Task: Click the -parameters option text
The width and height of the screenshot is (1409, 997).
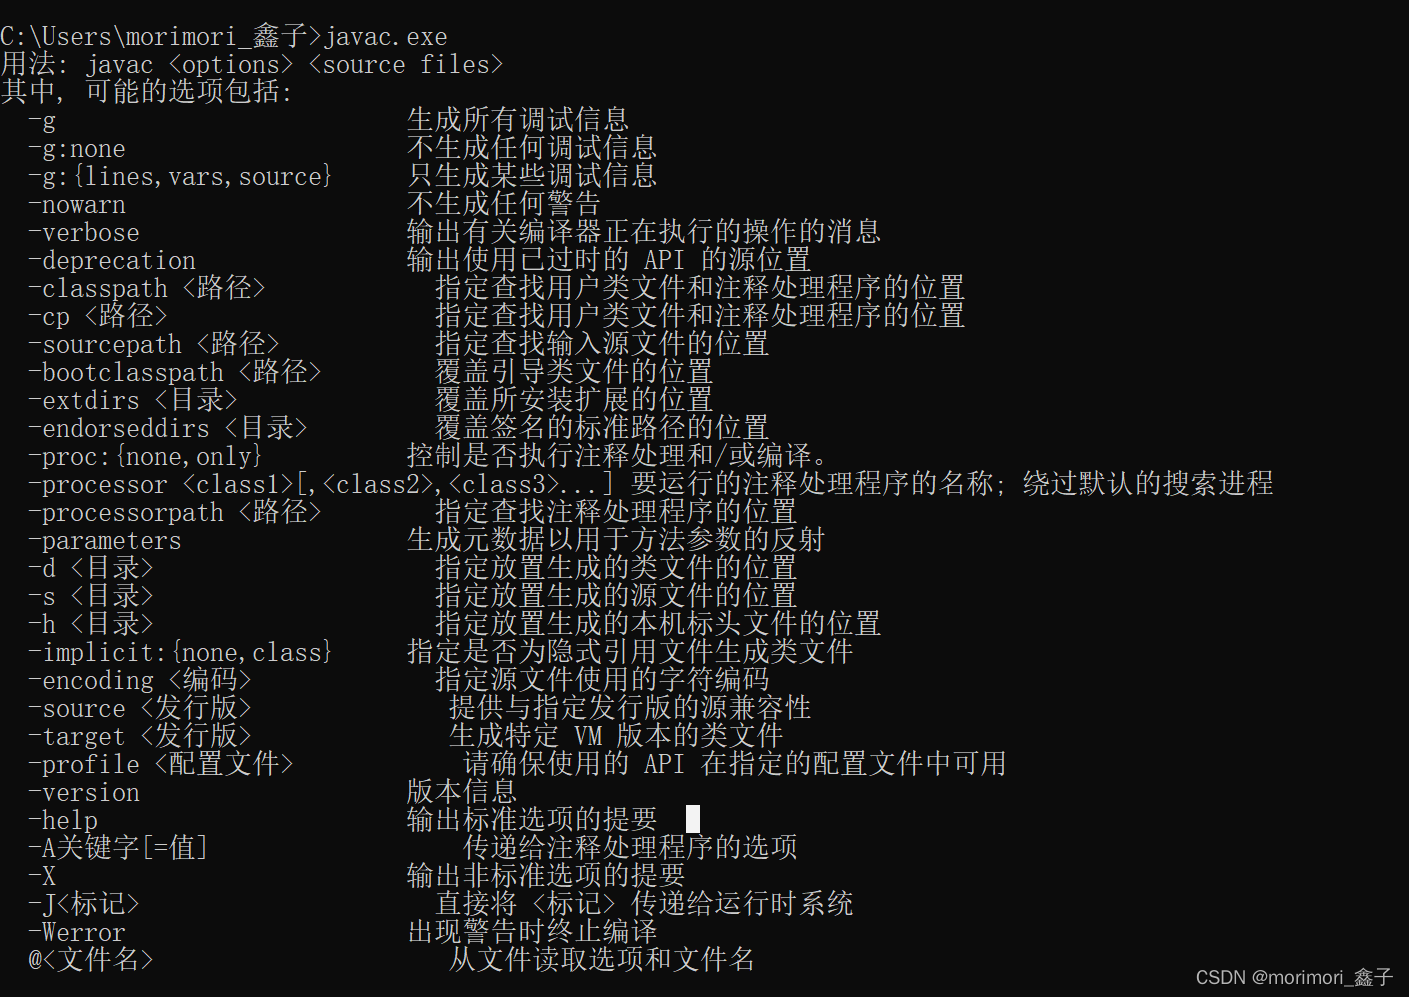Action: click(x=105, y=541)
